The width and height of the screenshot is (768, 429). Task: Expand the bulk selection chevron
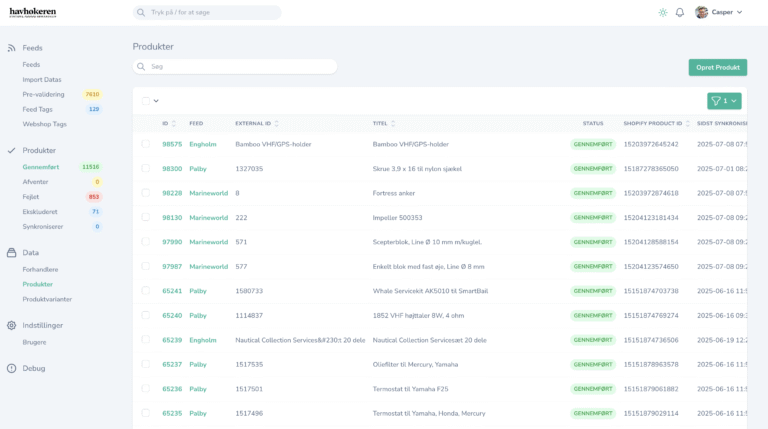coord(156,101)
